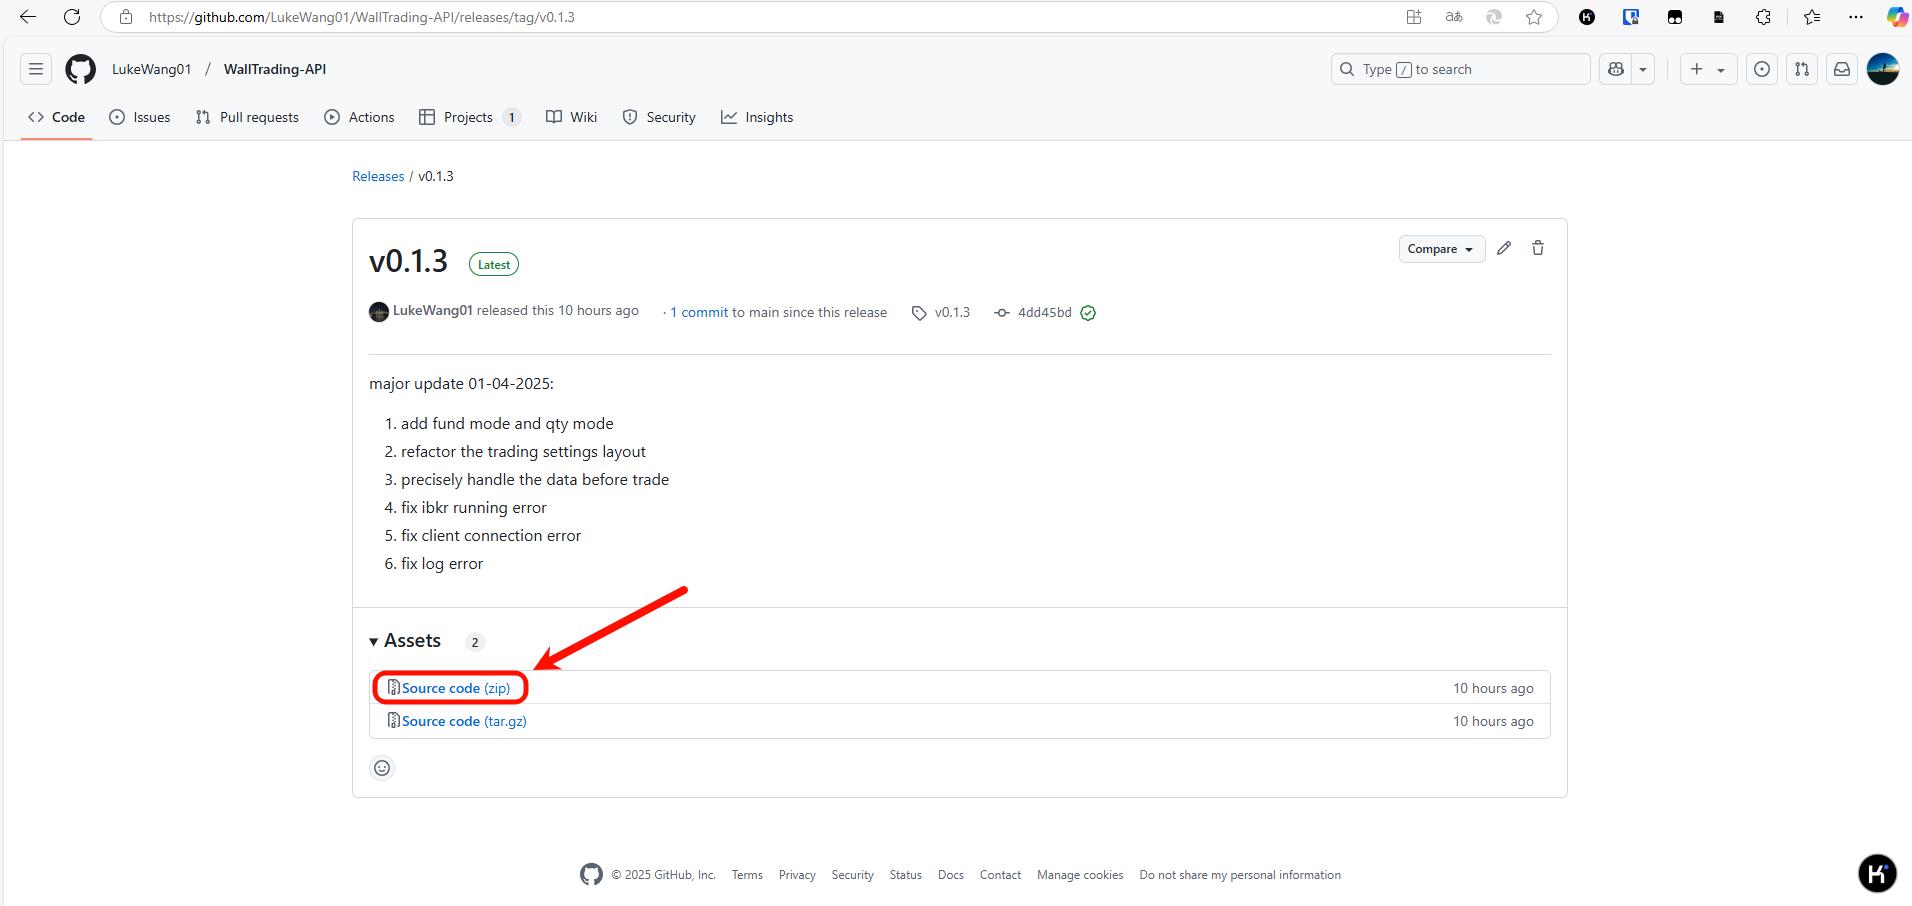Viewport: 1912px width, 906px height.
Task: Open browser extensions puzzle icon
Action: pyautogui.click(x=1763, y=17)
